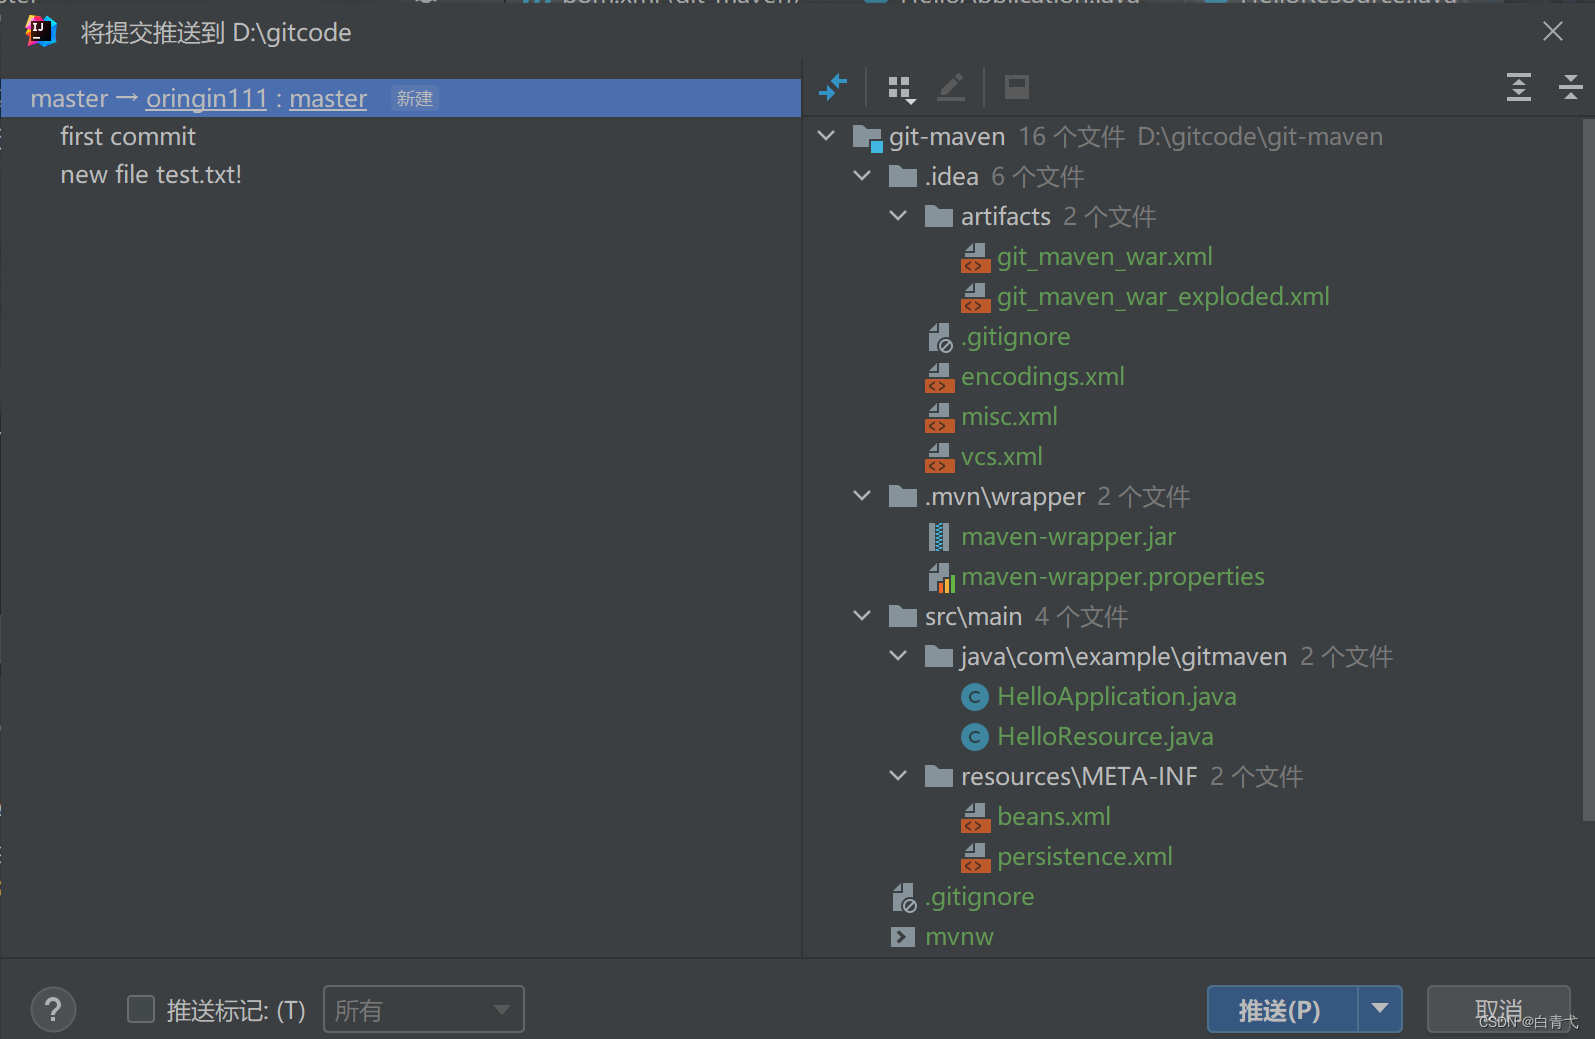Viewport: 1595px width, 1039px height.
Task: Collapse the src\main folder node
Action: click(862, 616)
